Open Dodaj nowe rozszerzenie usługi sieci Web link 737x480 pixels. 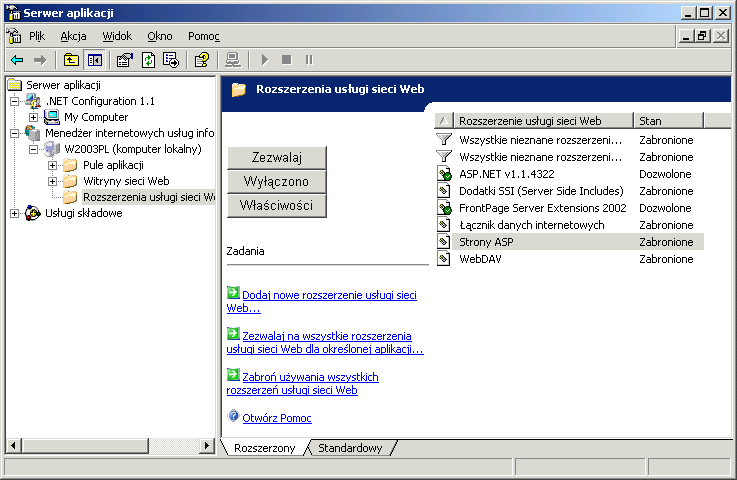point(321,301)
